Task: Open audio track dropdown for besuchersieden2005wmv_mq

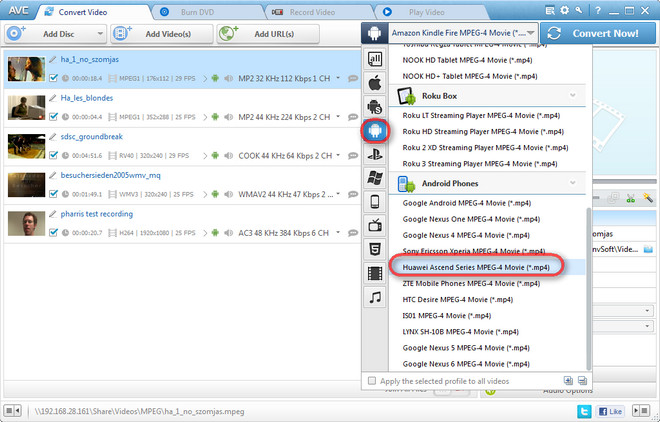Action: (x=338, y=194)
